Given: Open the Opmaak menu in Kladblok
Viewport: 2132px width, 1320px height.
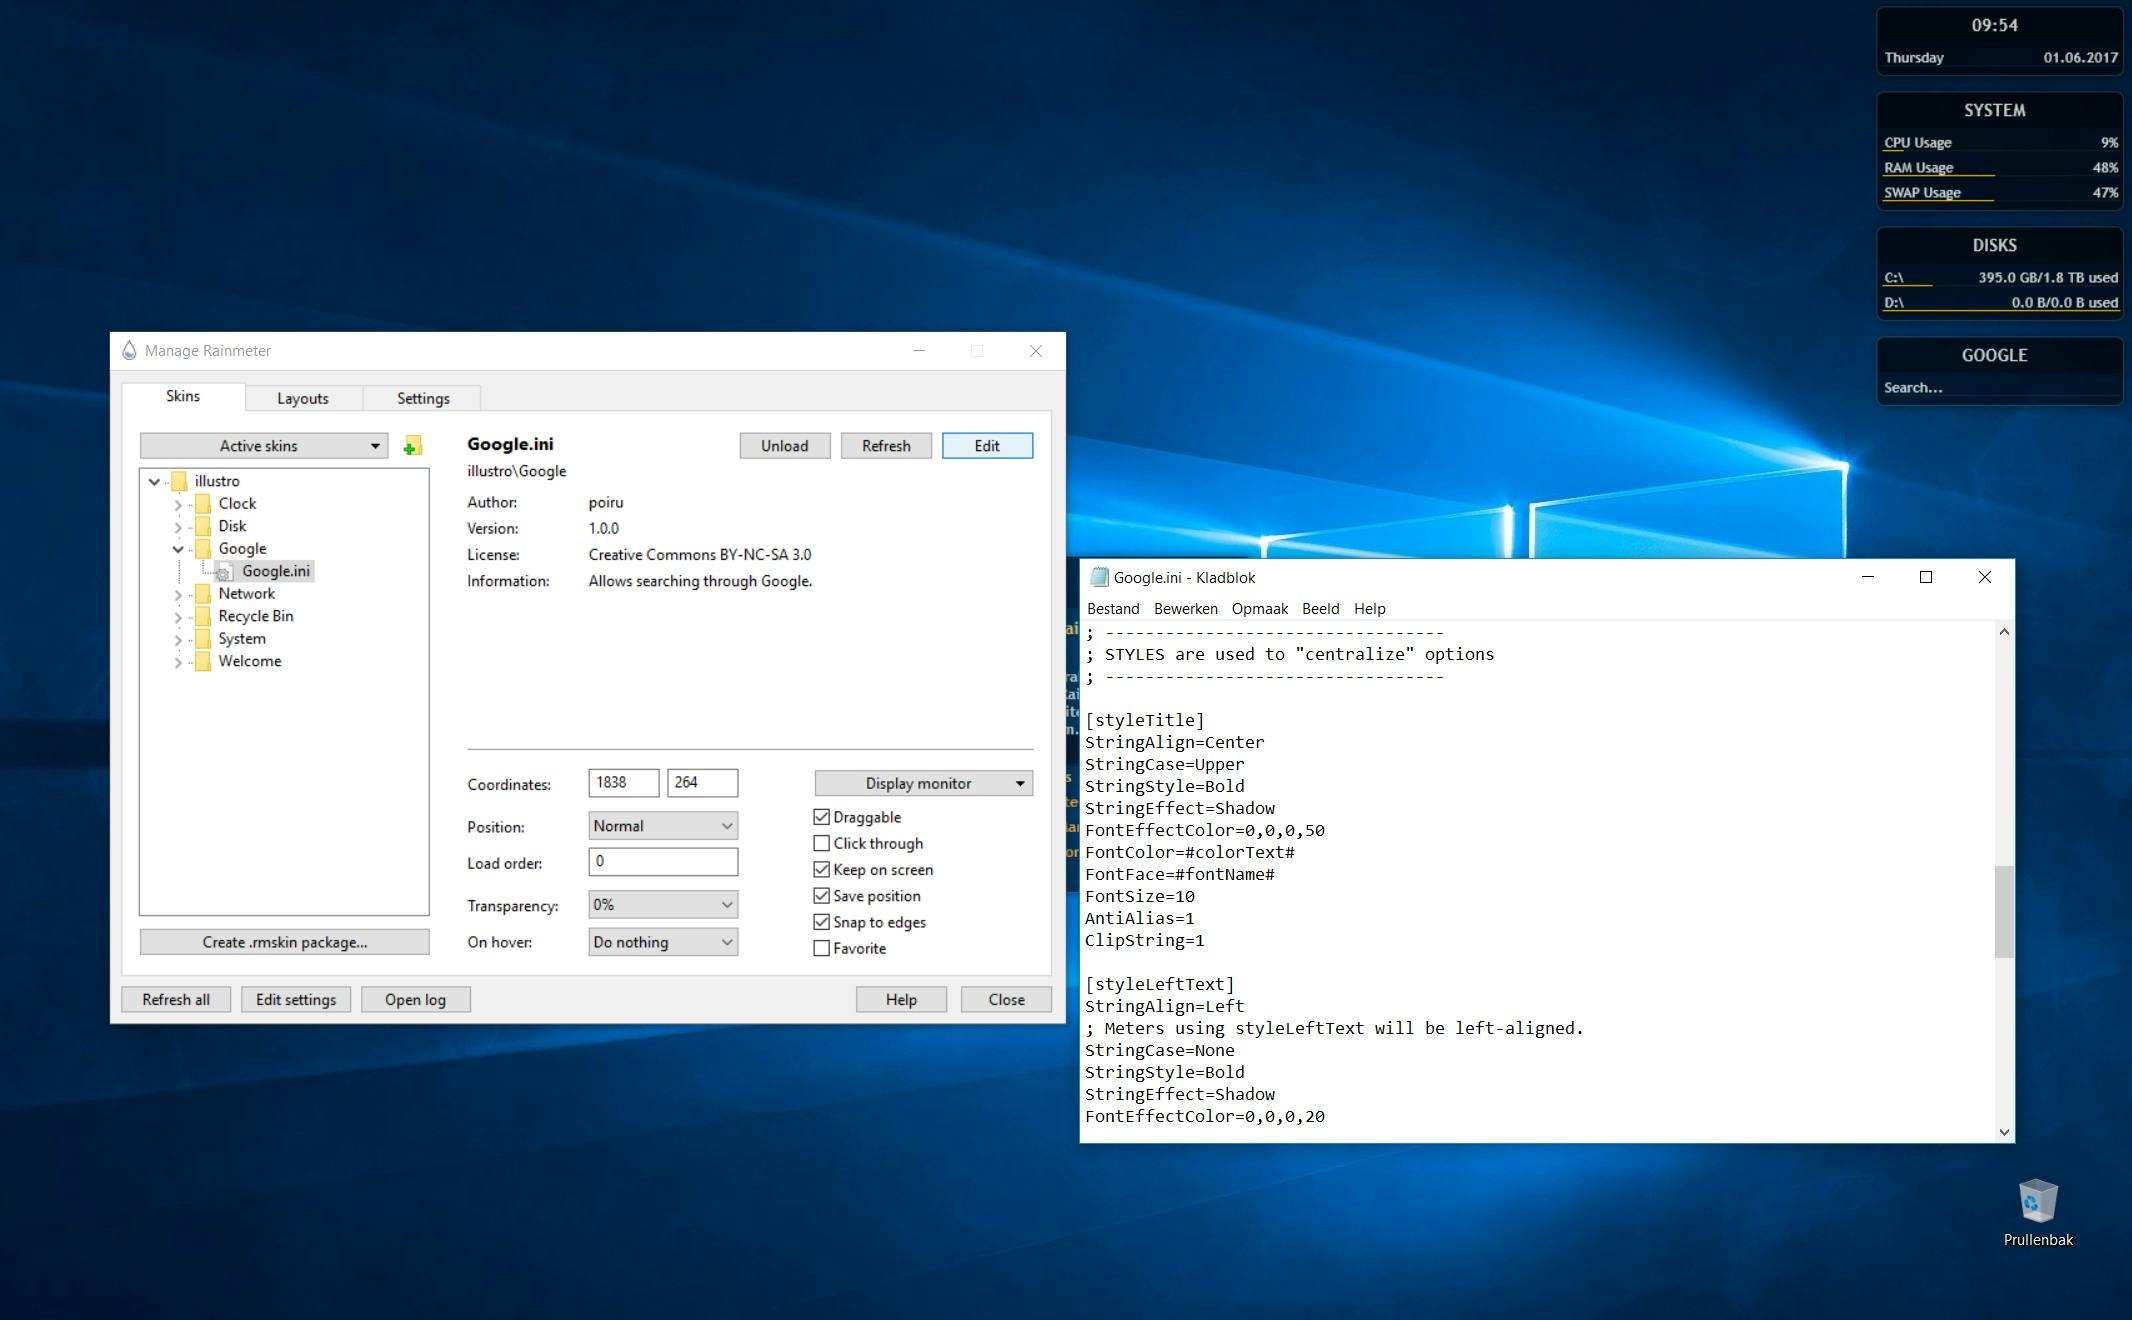Looking at the screenshot, I should tap(1259, 609).
